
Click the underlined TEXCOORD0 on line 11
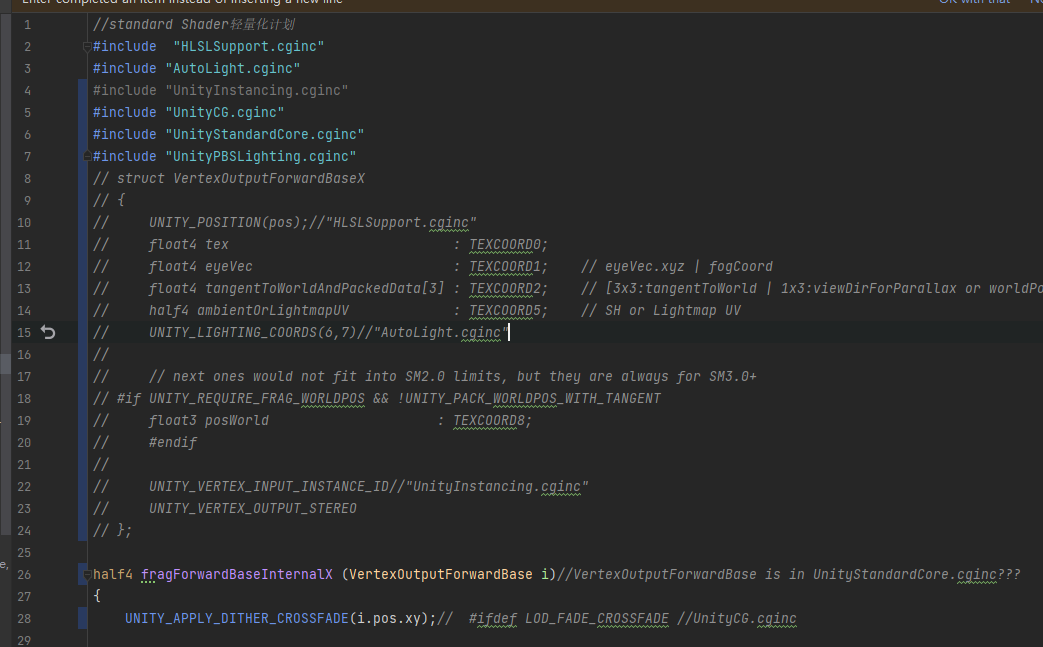tap(501, 244)
